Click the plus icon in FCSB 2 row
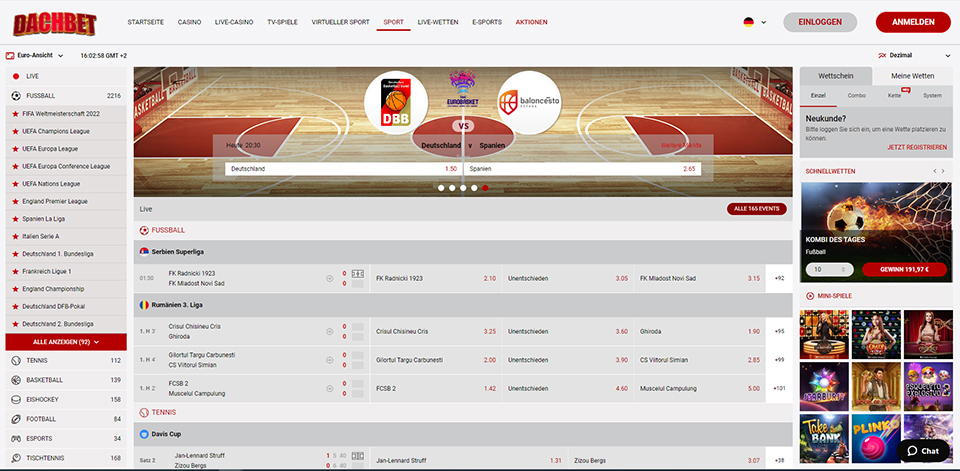The image size is (960, 471). point(330,388)
